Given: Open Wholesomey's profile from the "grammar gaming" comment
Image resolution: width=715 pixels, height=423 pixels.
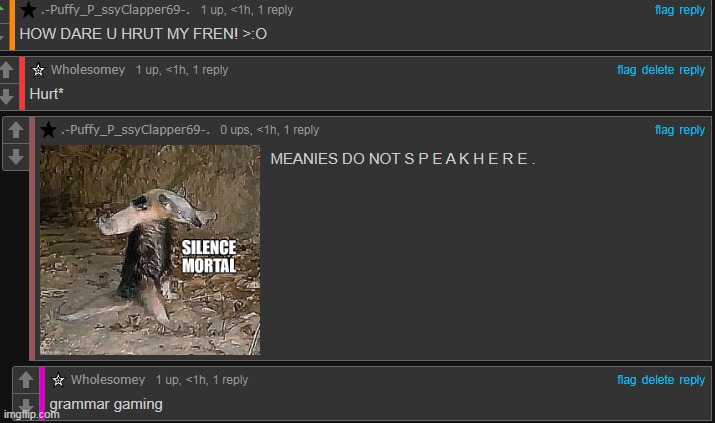Looking at the screenshot, I should pos(108,380).
